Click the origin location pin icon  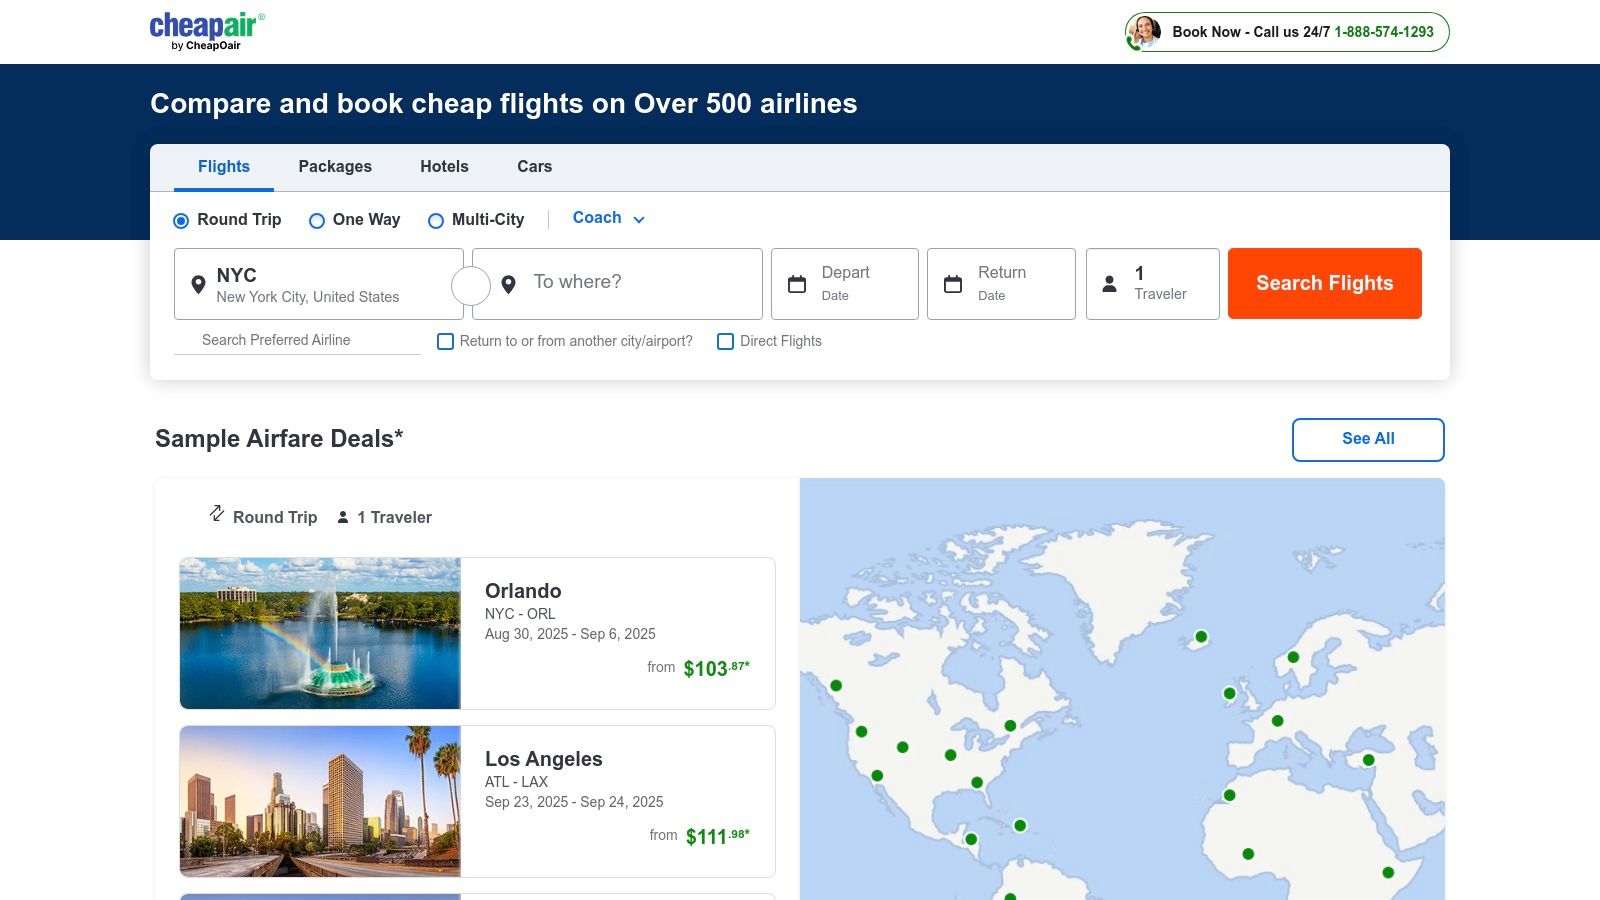point(198,285)
